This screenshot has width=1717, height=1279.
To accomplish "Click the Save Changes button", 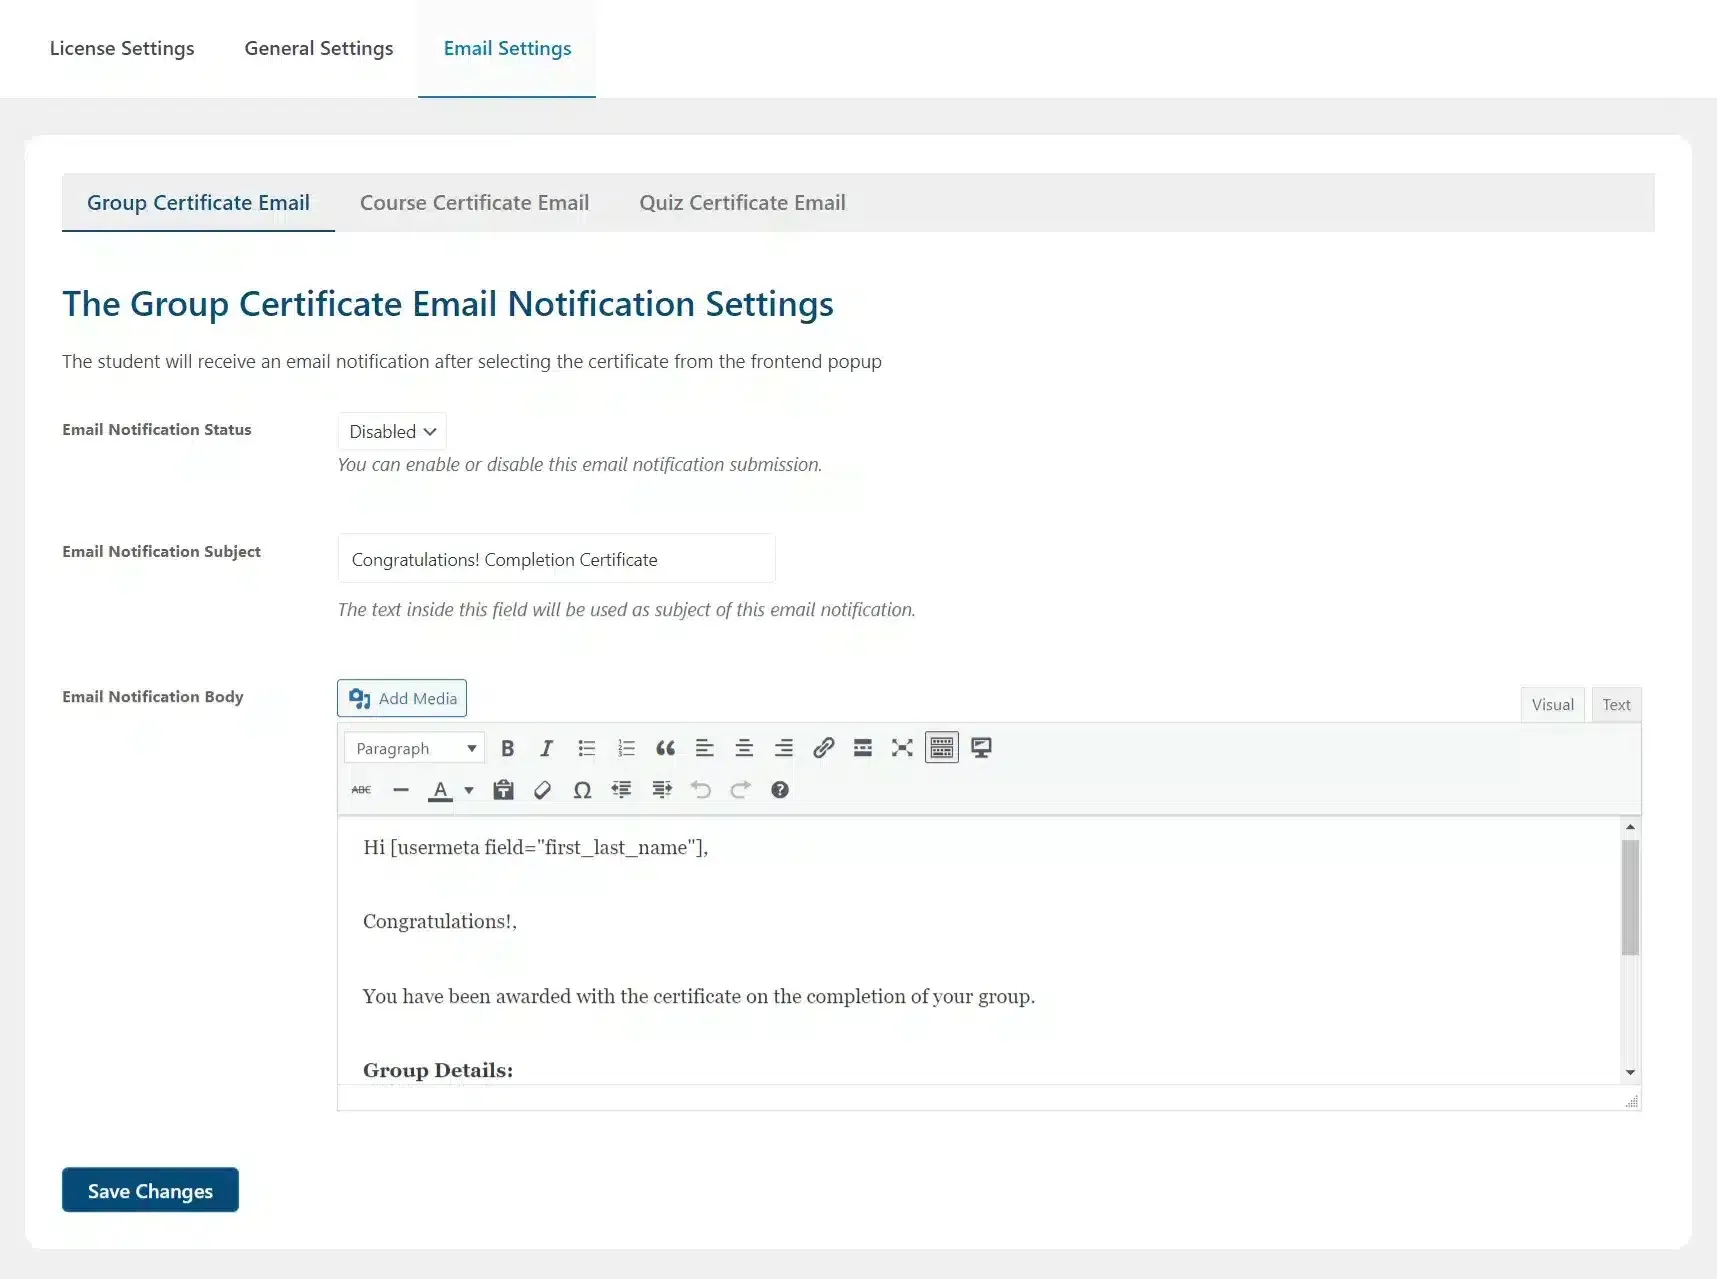I will (149, 1190).
